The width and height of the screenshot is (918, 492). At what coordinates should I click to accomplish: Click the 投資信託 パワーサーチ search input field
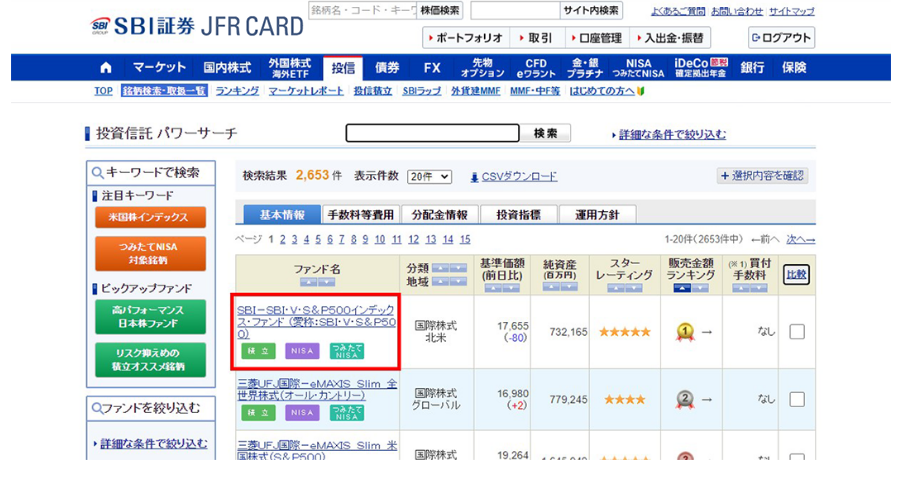[432, 133]
